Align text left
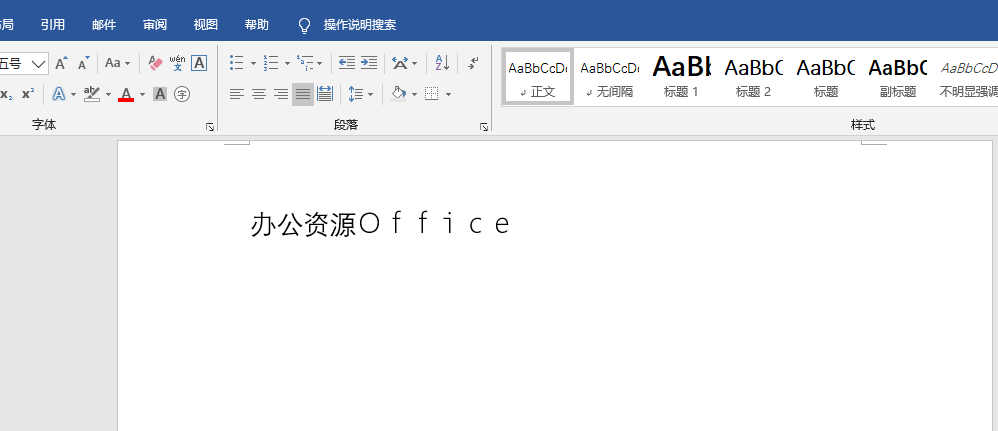This screenshot has height=431, width=998. (237, 94)
